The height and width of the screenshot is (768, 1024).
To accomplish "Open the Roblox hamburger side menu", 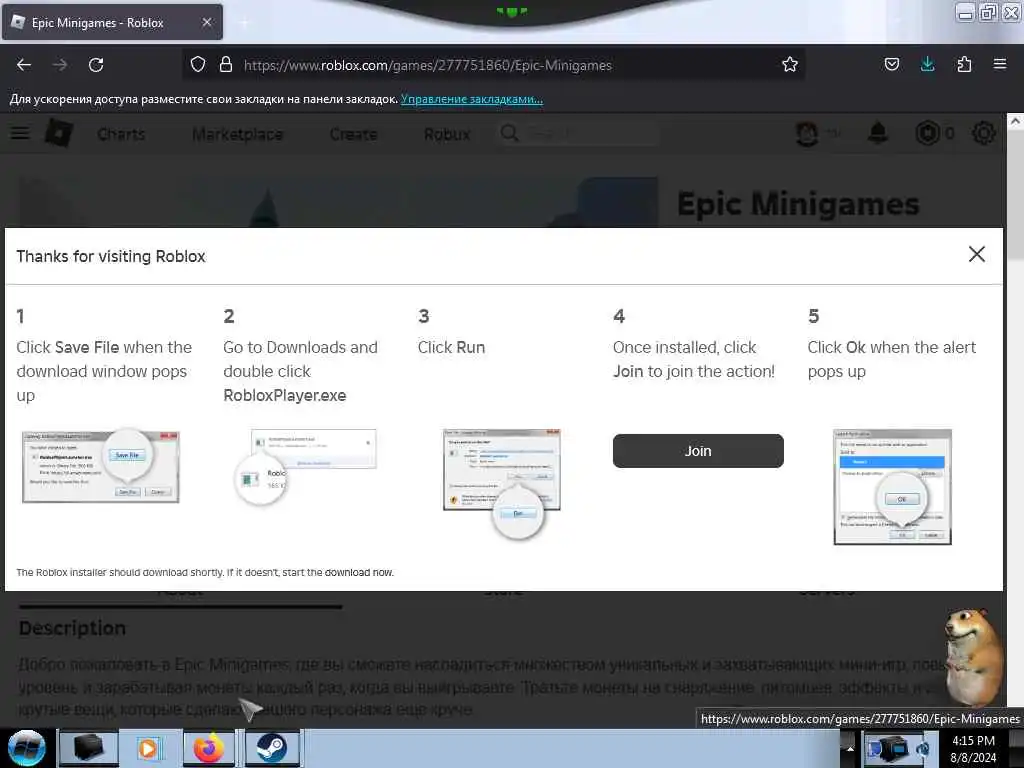I will click(x=20, y=133).
